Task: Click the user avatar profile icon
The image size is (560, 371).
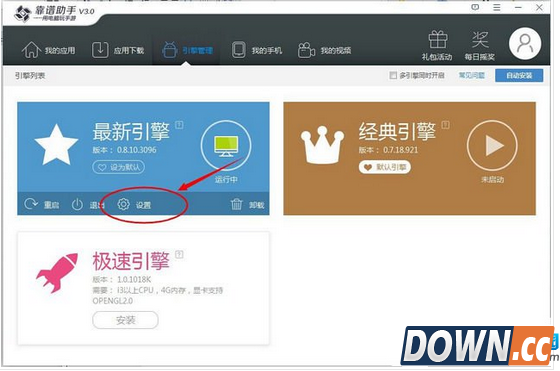Action: [x=525, y=44]
